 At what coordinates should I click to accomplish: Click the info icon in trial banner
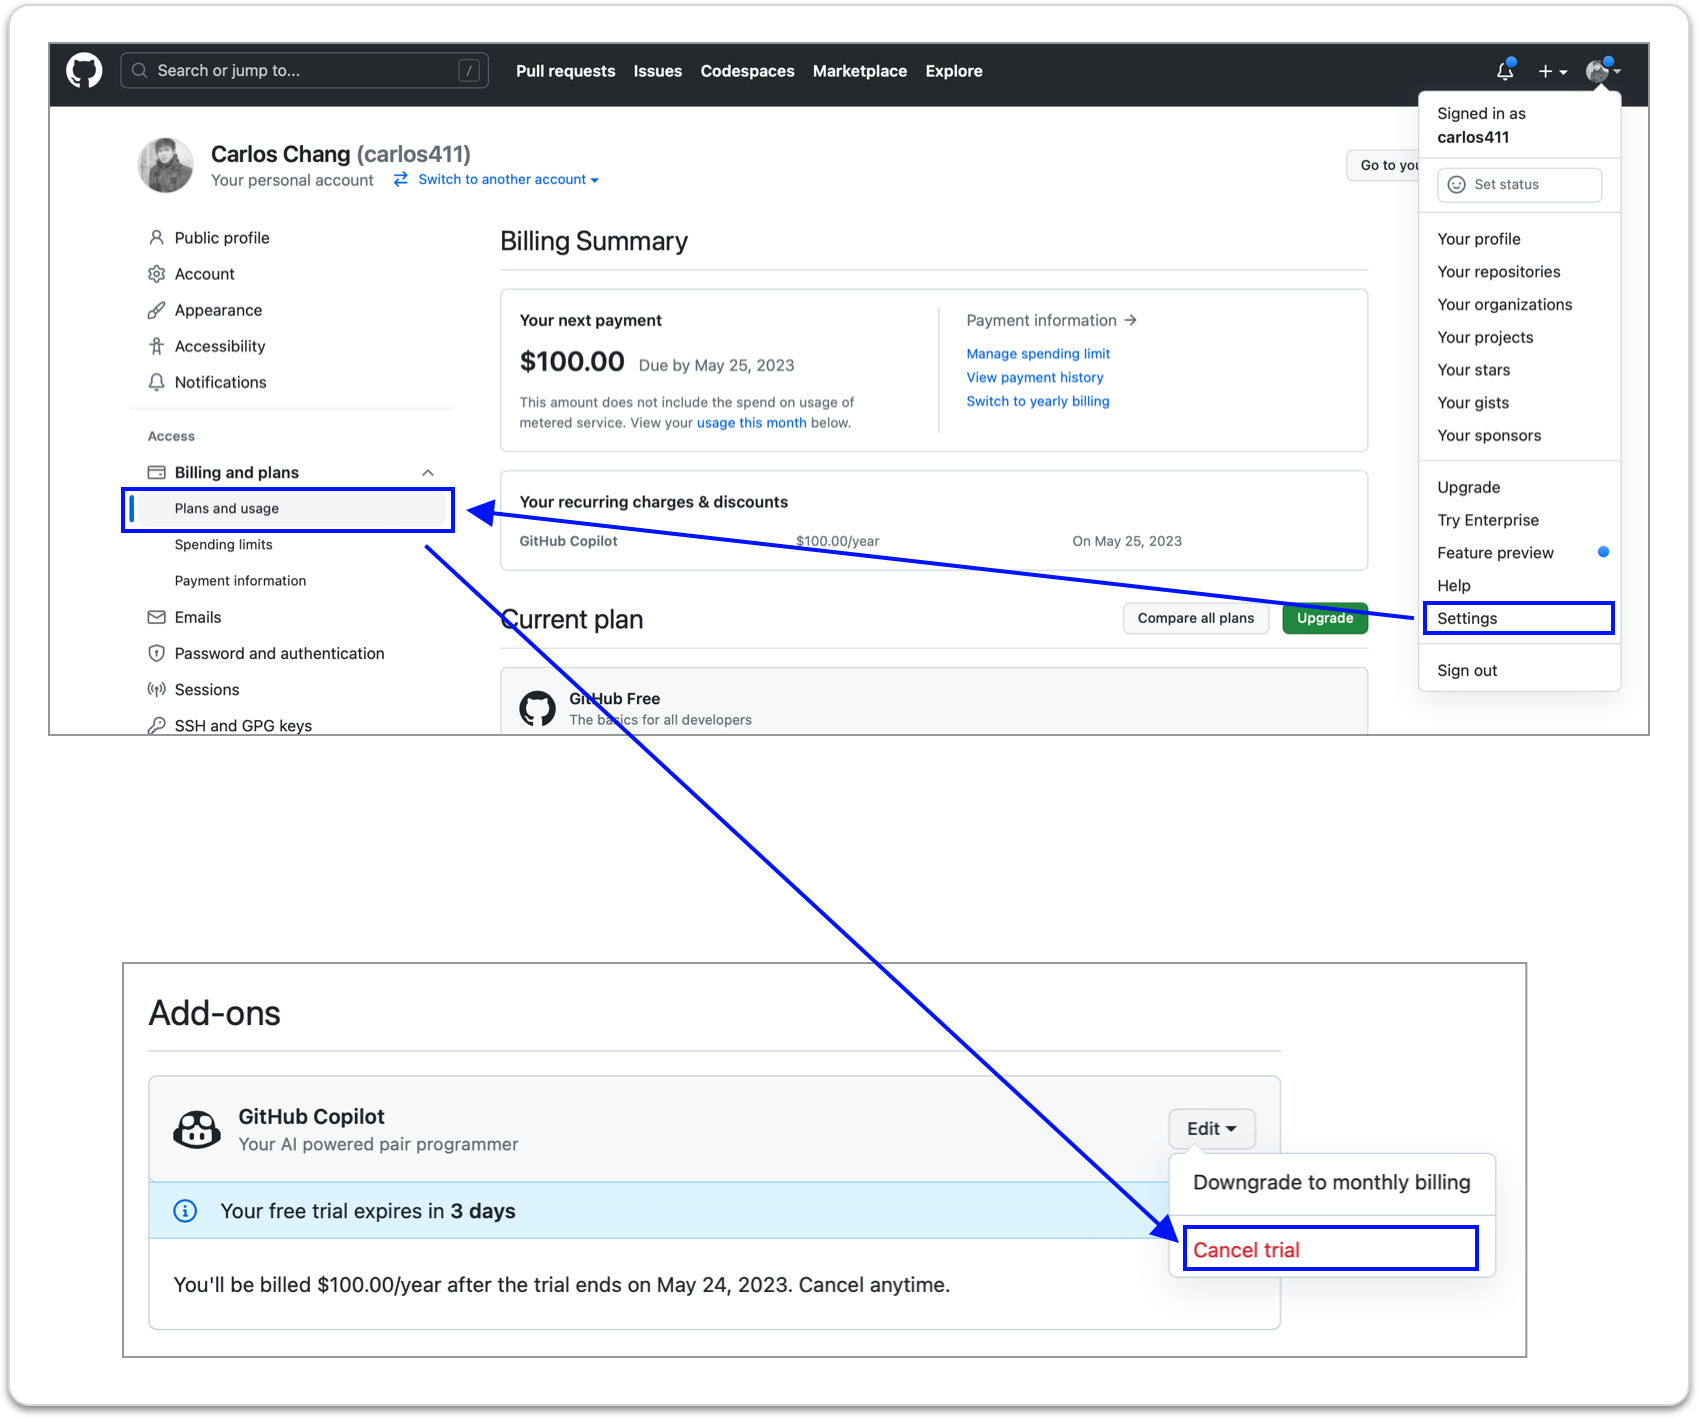[x=185, y=1211]
